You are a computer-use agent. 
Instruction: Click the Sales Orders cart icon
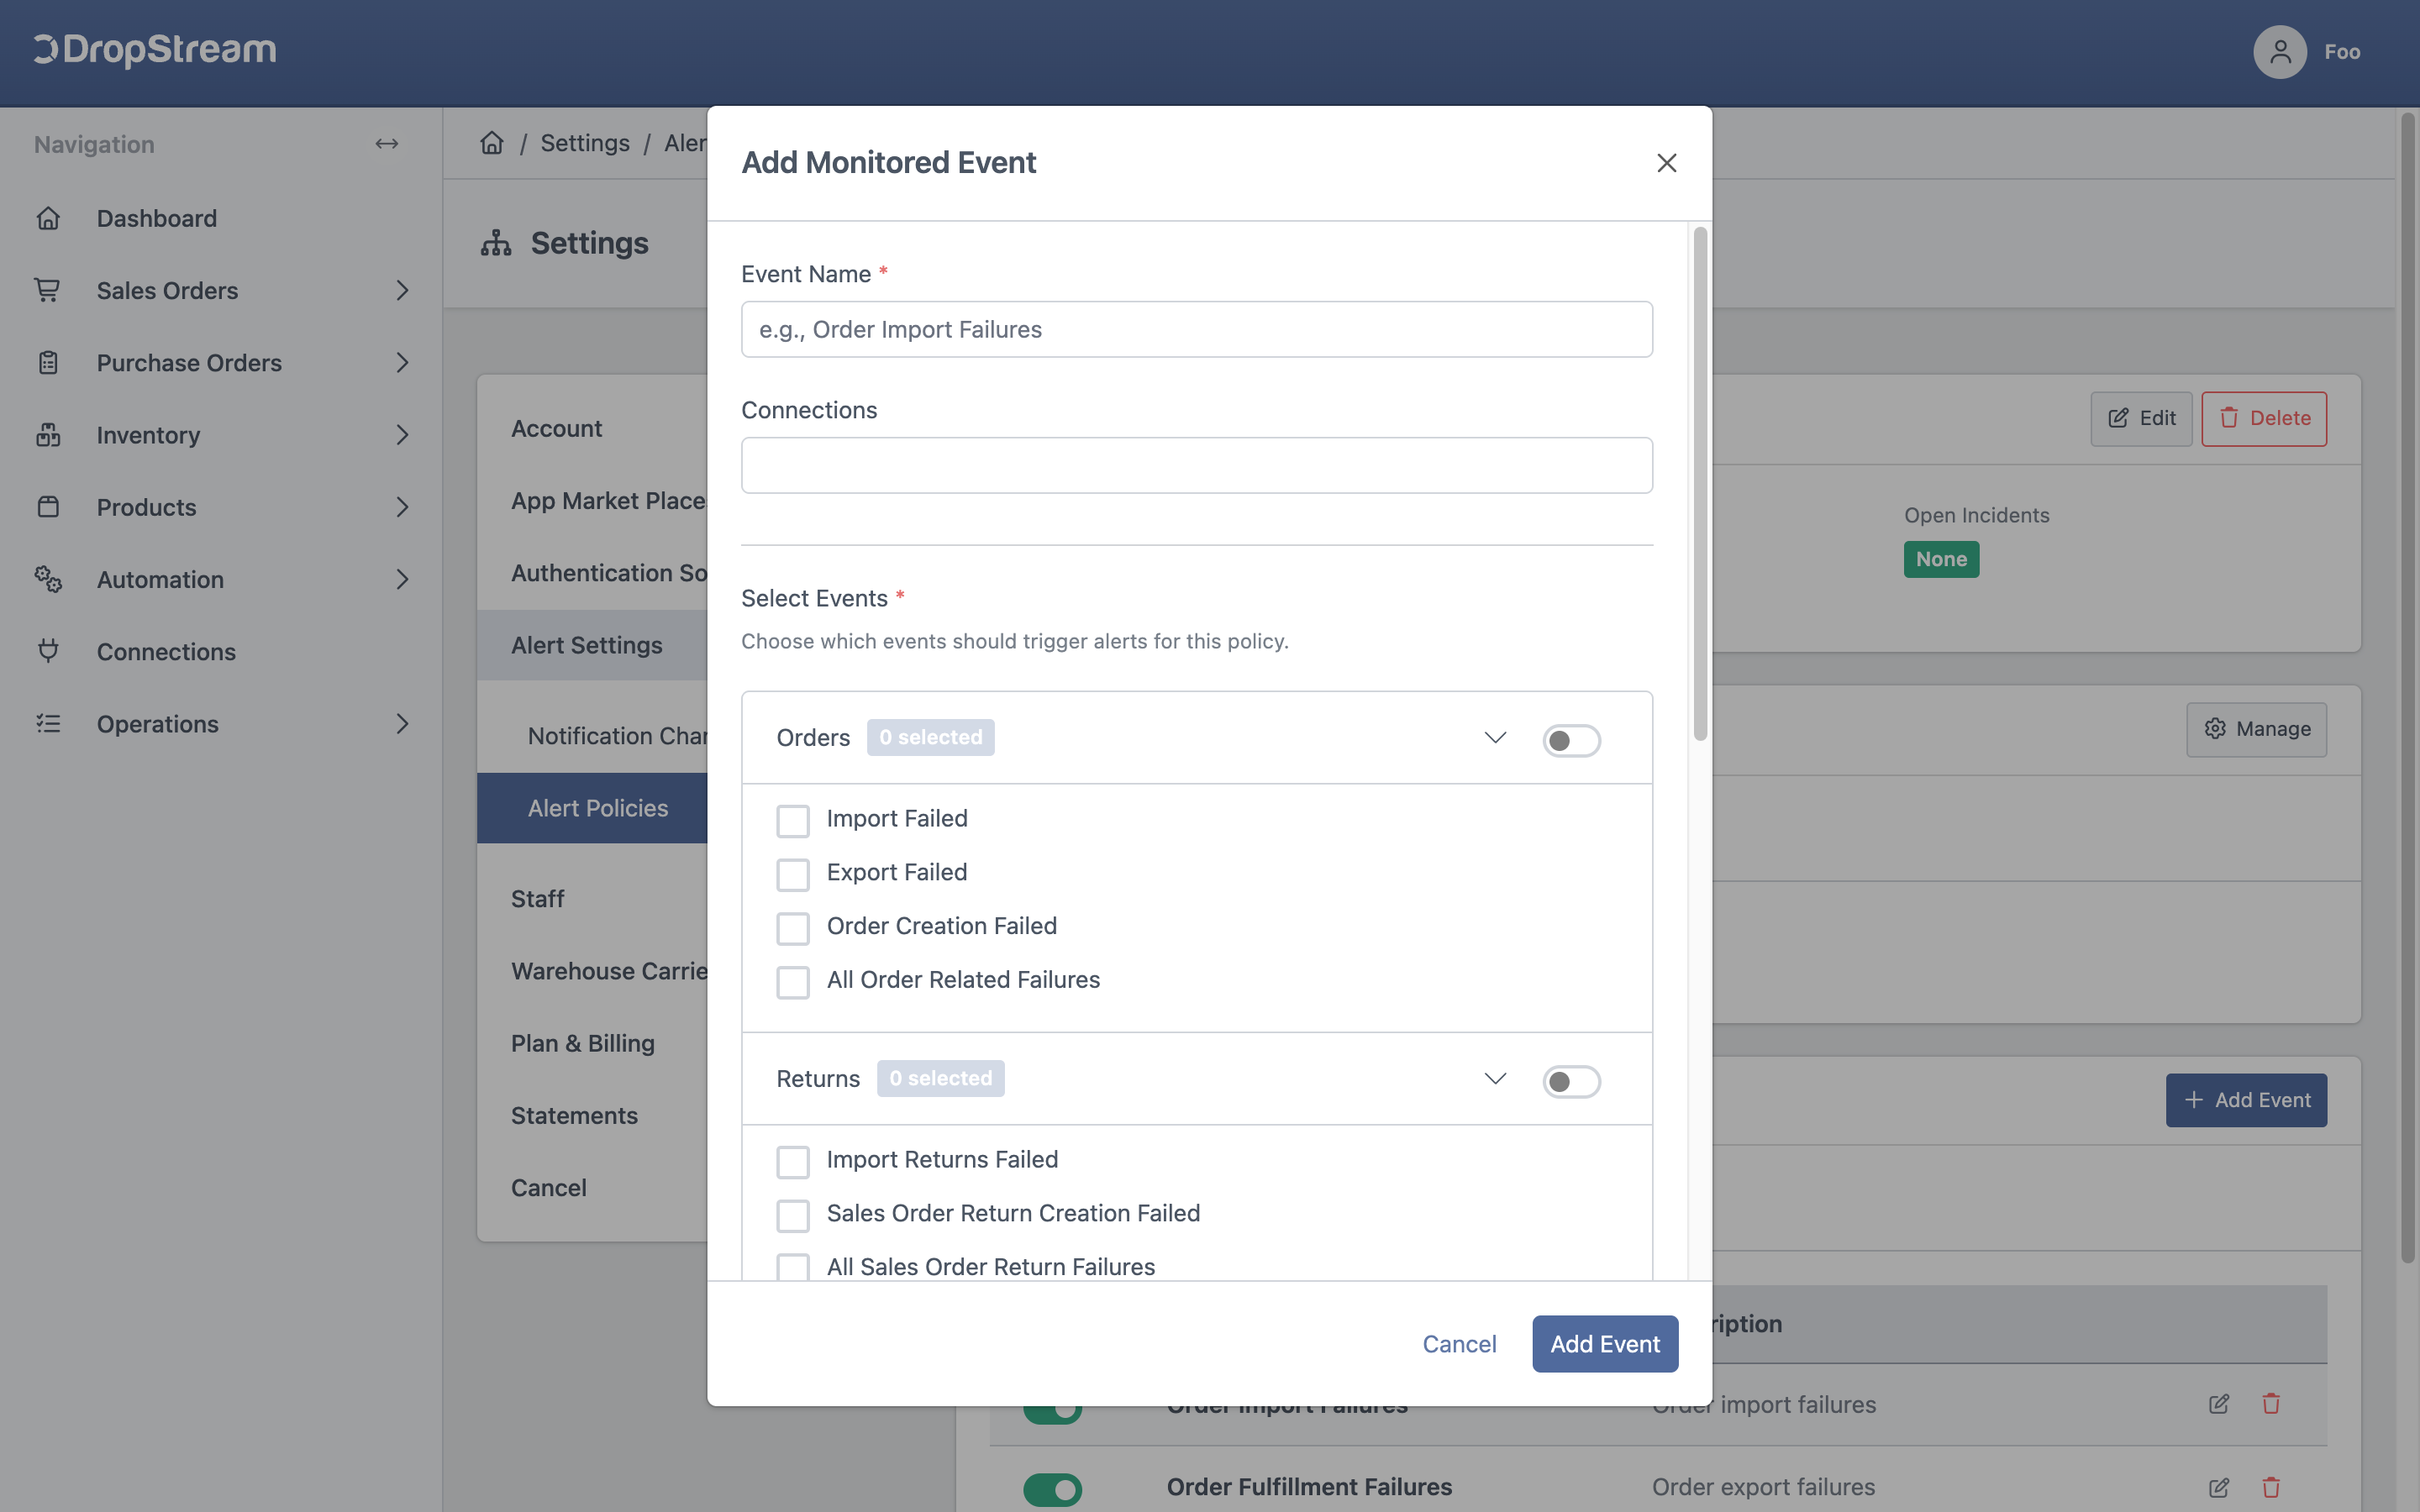pos(48,290)
